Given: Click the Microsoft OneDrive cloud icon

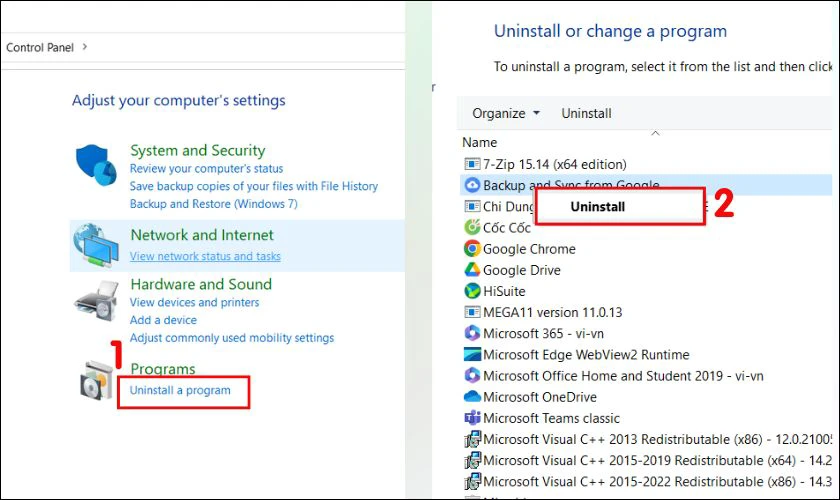Looking at the screenshot, I should (472, 397).
